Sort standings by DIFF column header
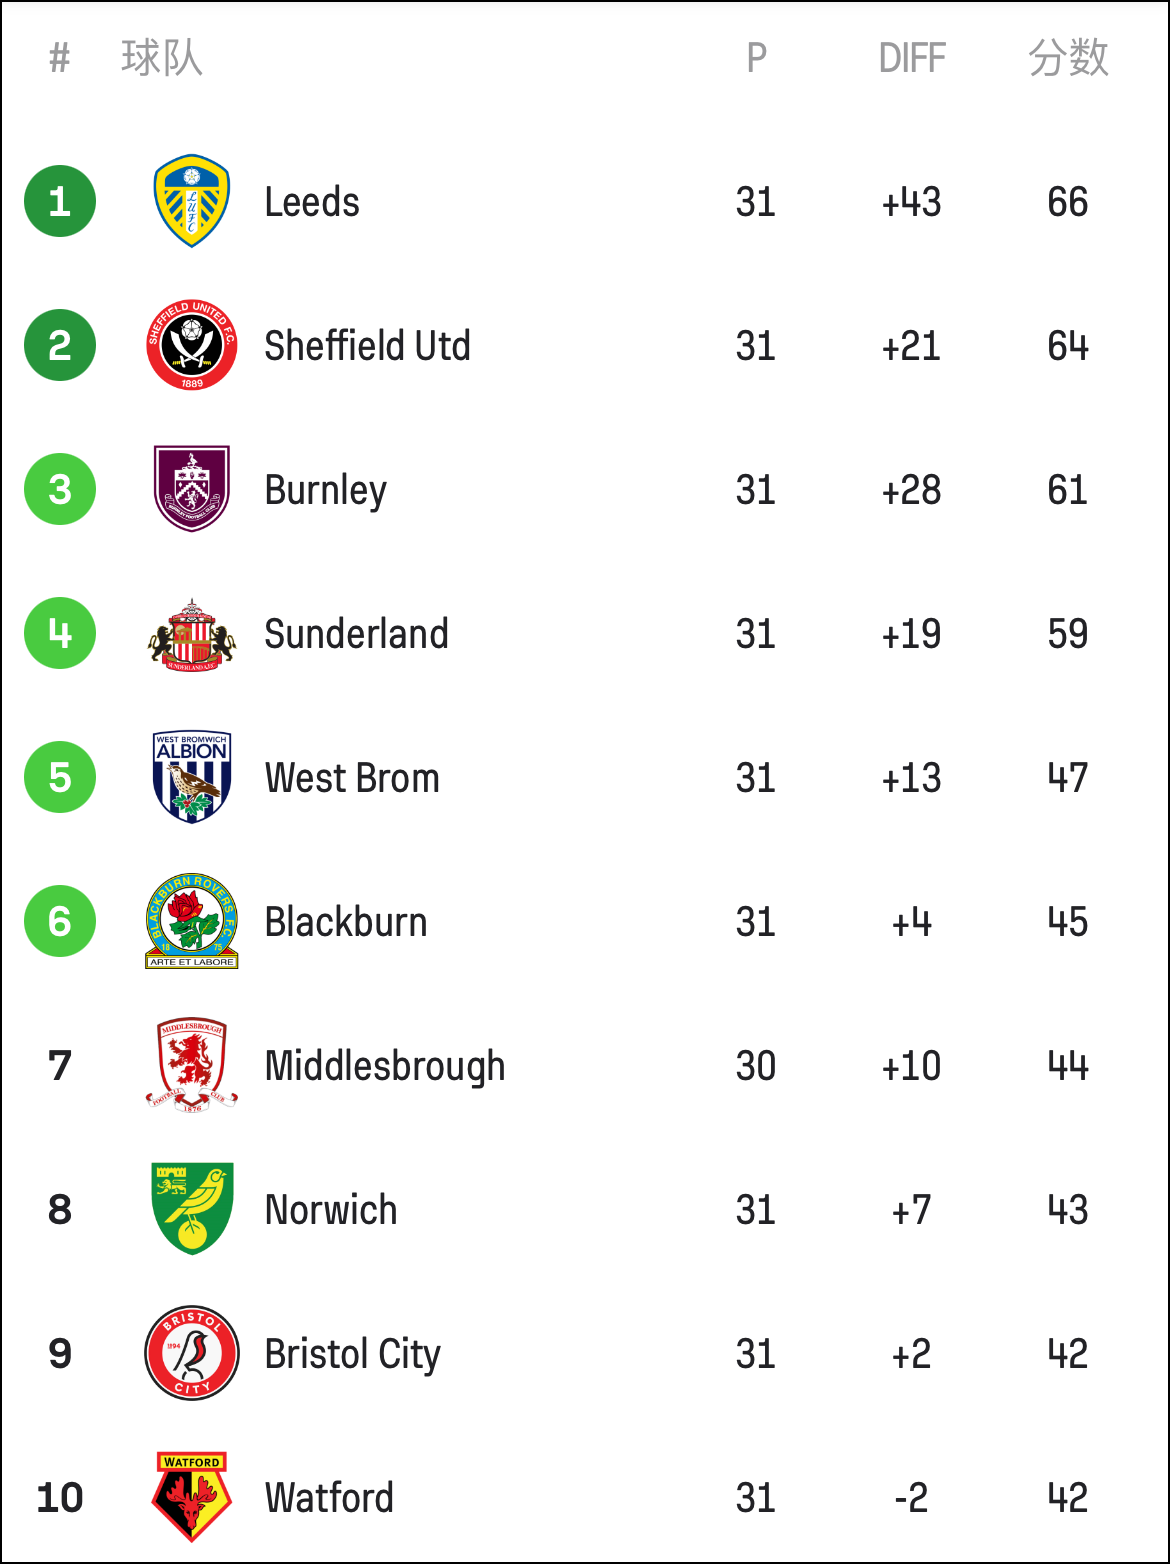Screen dimensions: 1170x1564 912,58
